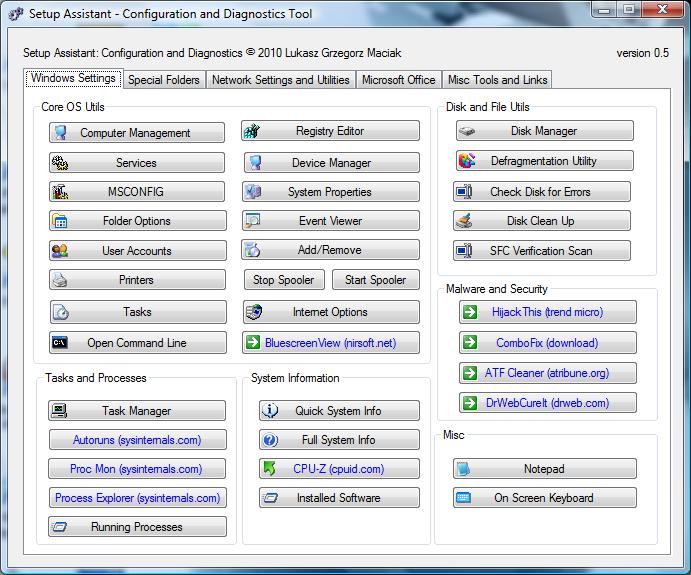This screenshot has height=575, width=691.
Task: Click the Task Manager monitor icon
Action: pyautogui.click(x=60, y=411)
